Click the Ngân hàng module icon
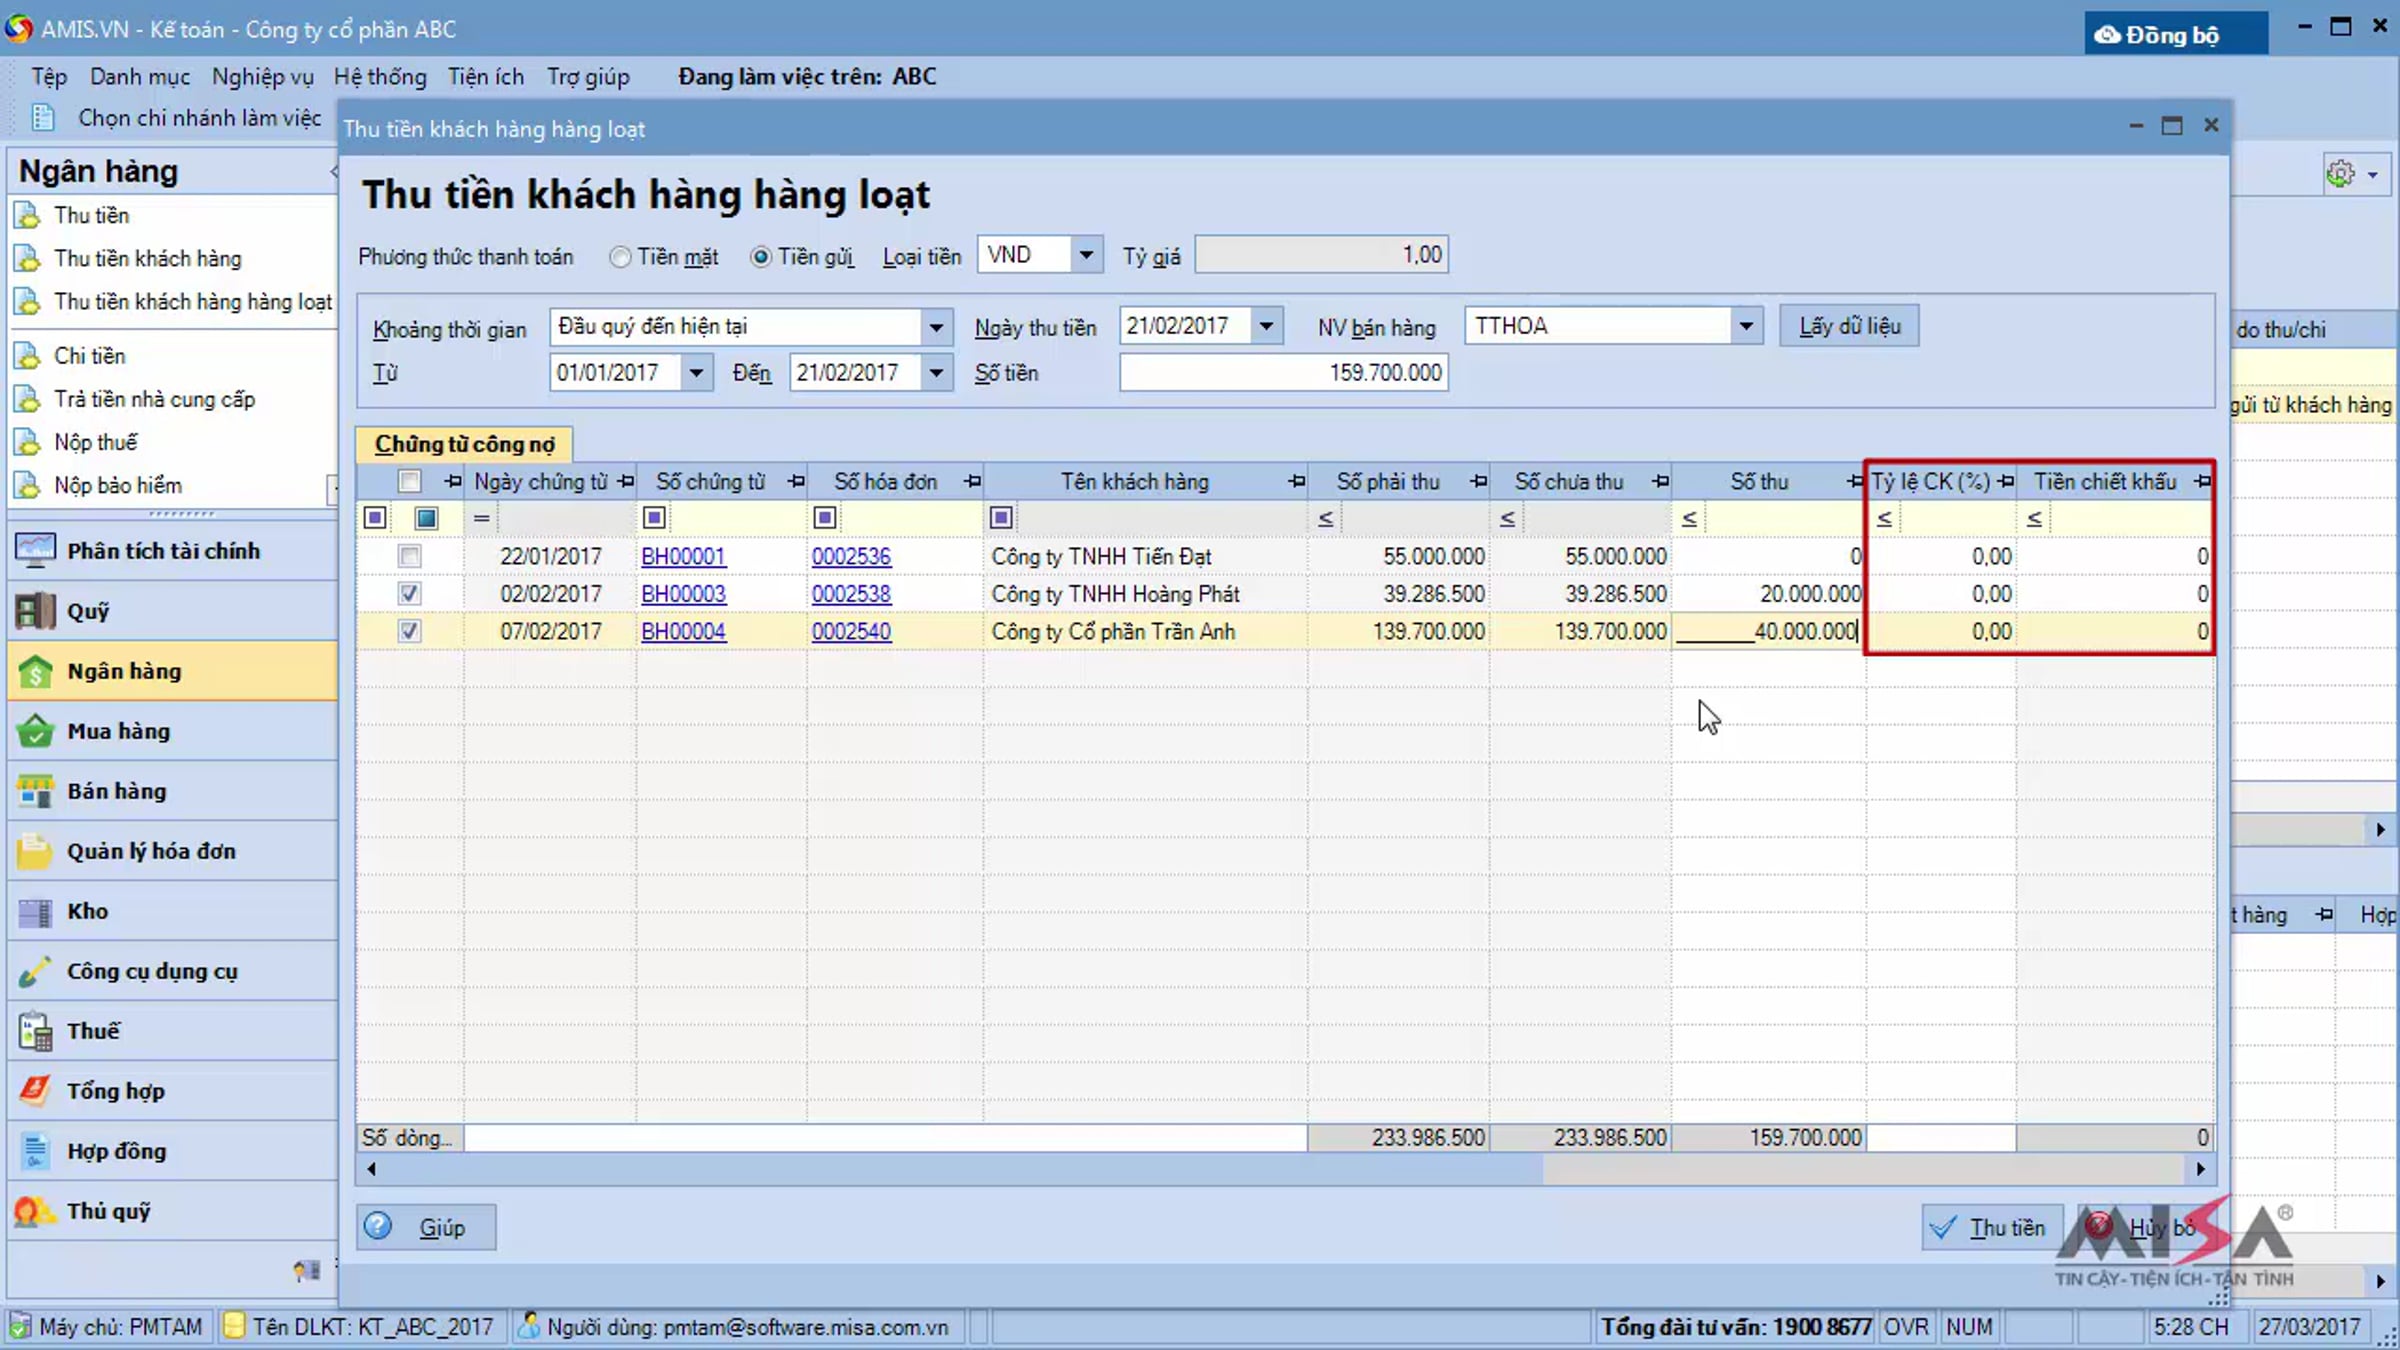This screenshot has width=2400, height=1350. pos(35,671)
